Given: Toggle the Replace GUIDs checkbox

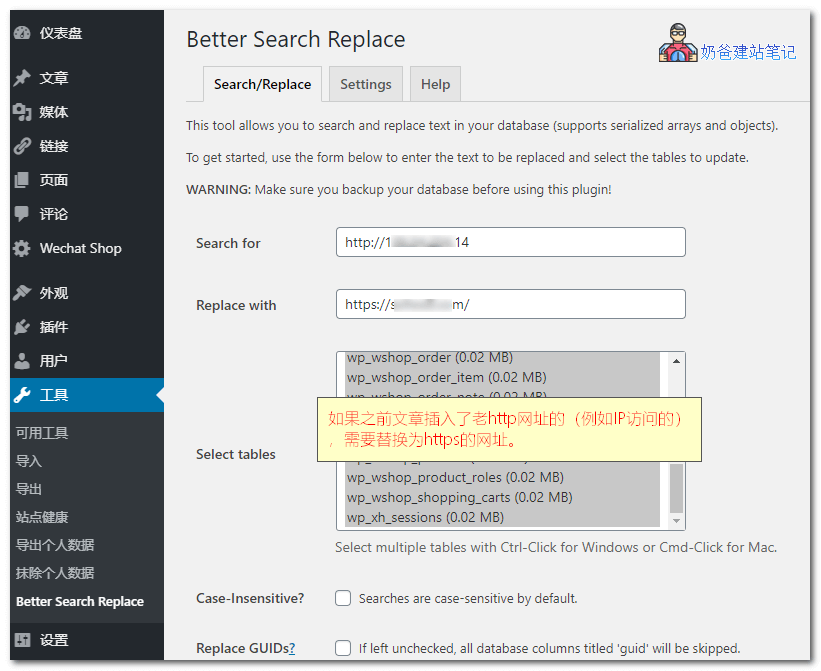Looking at the screenshot, I should pos(343,648).
